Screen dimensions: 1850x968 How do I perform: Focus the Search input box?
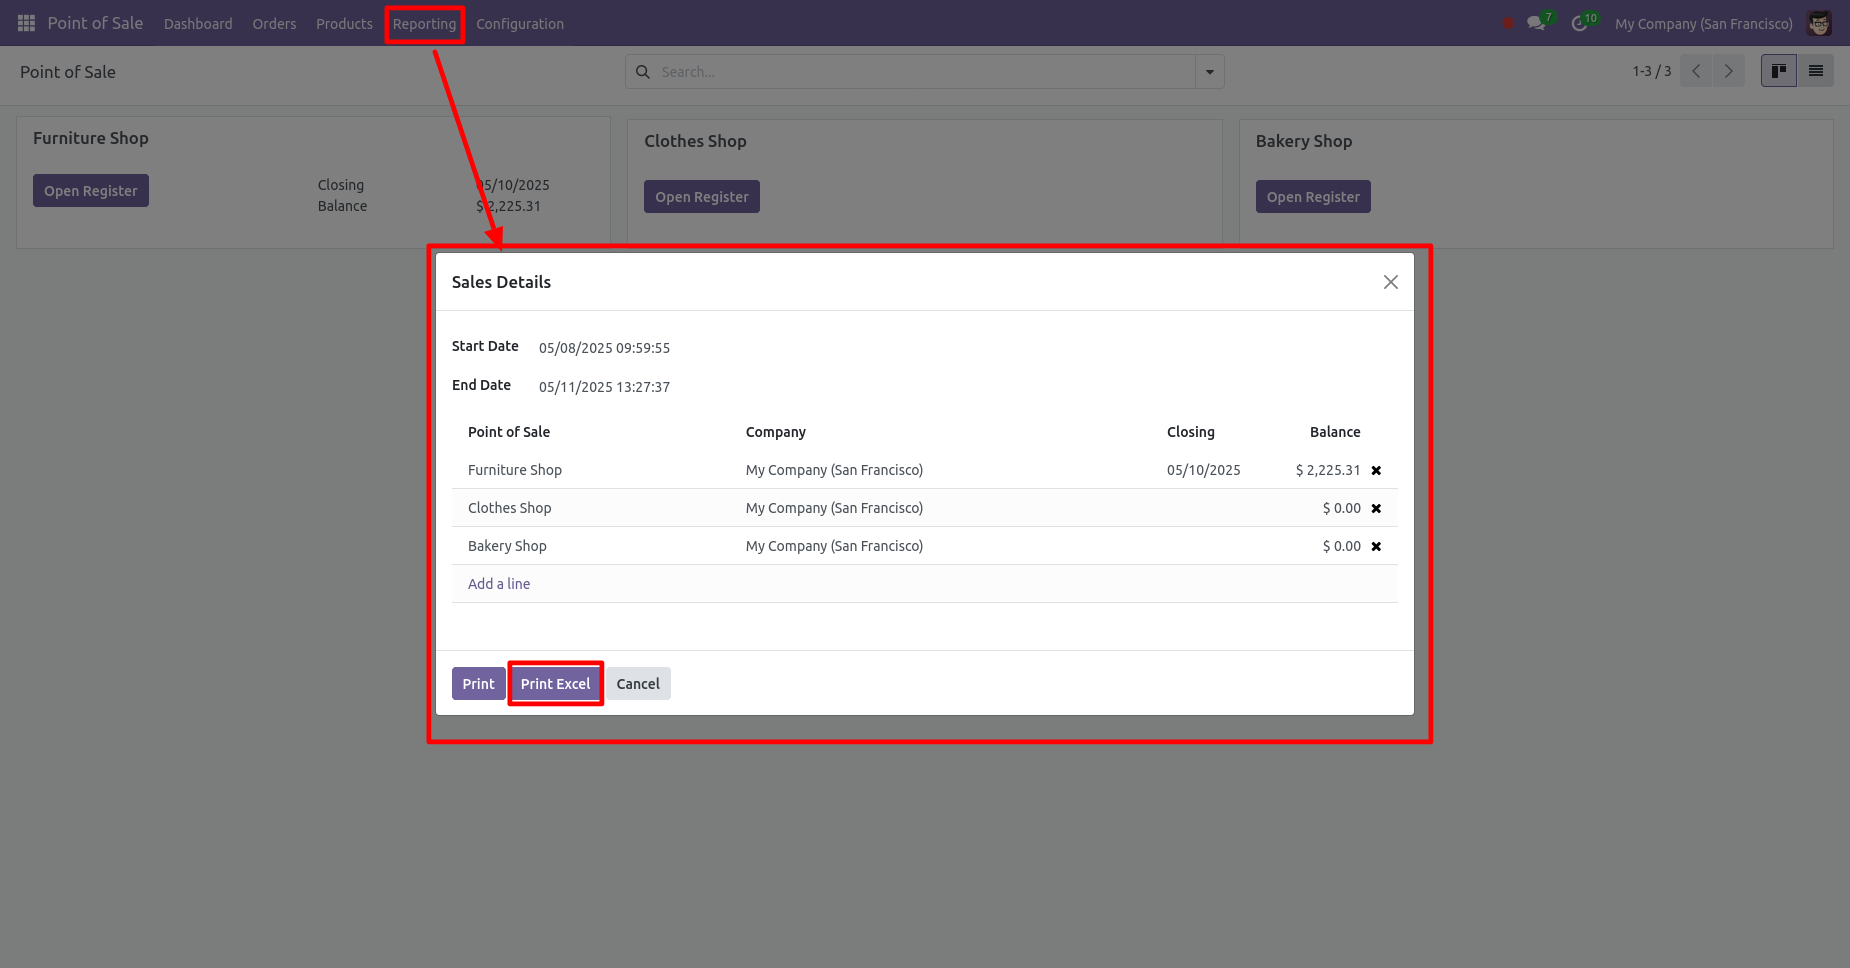[x=925, y=72]
